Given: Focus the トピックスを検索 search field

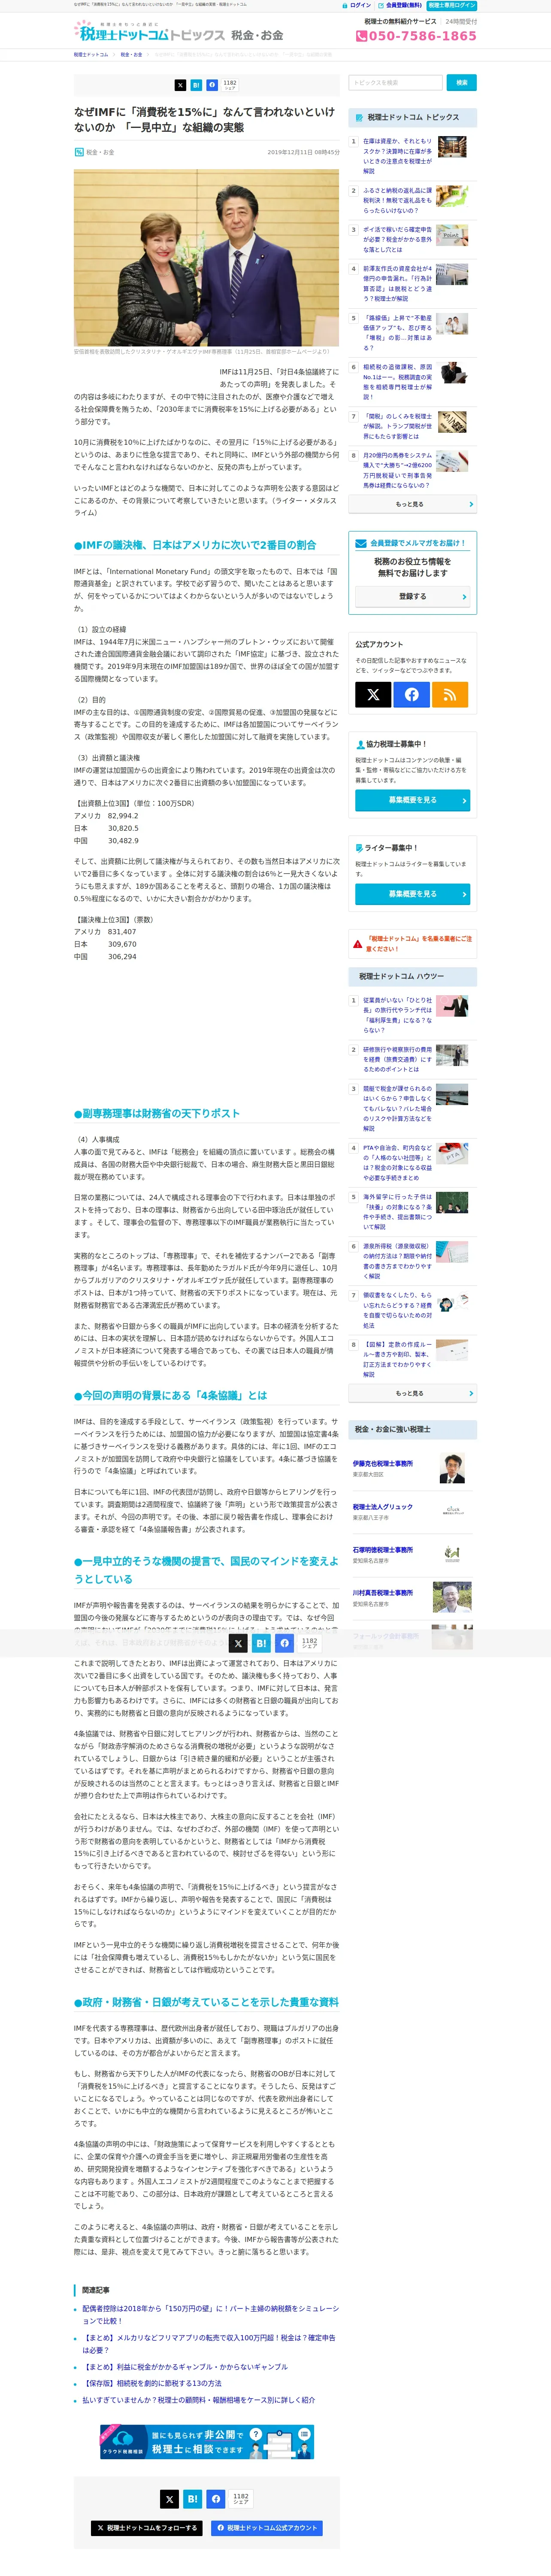Looking at the screenshot, I should click(x=395, y=83).
